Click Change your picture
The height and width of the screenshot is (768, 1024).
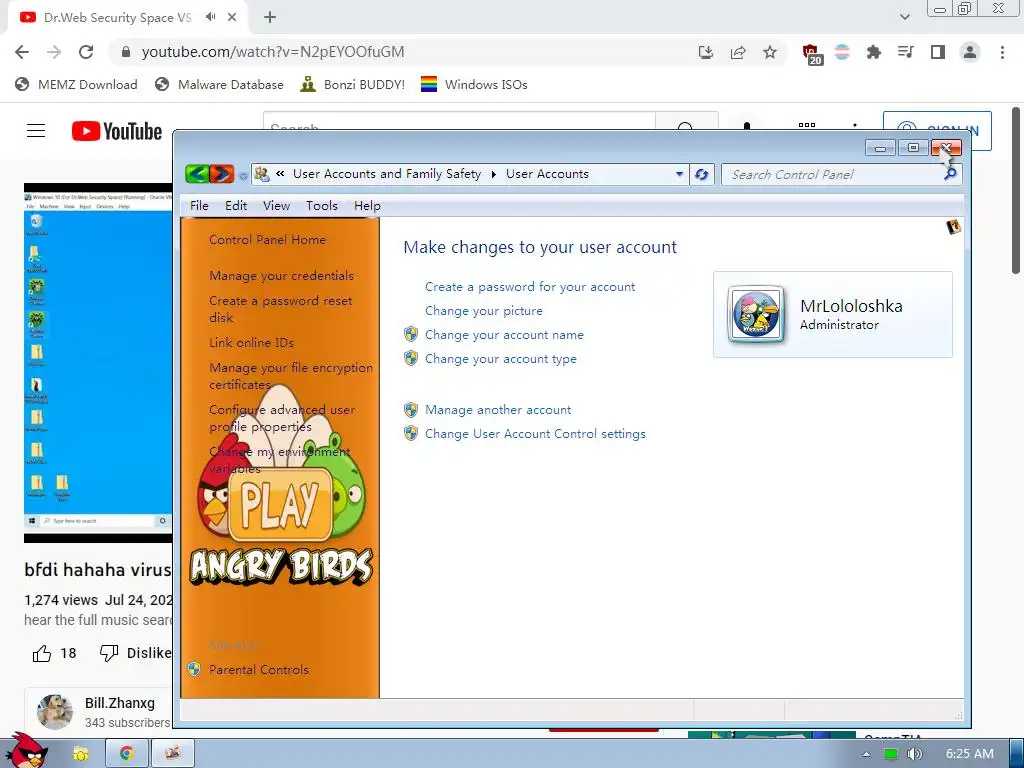483,311
